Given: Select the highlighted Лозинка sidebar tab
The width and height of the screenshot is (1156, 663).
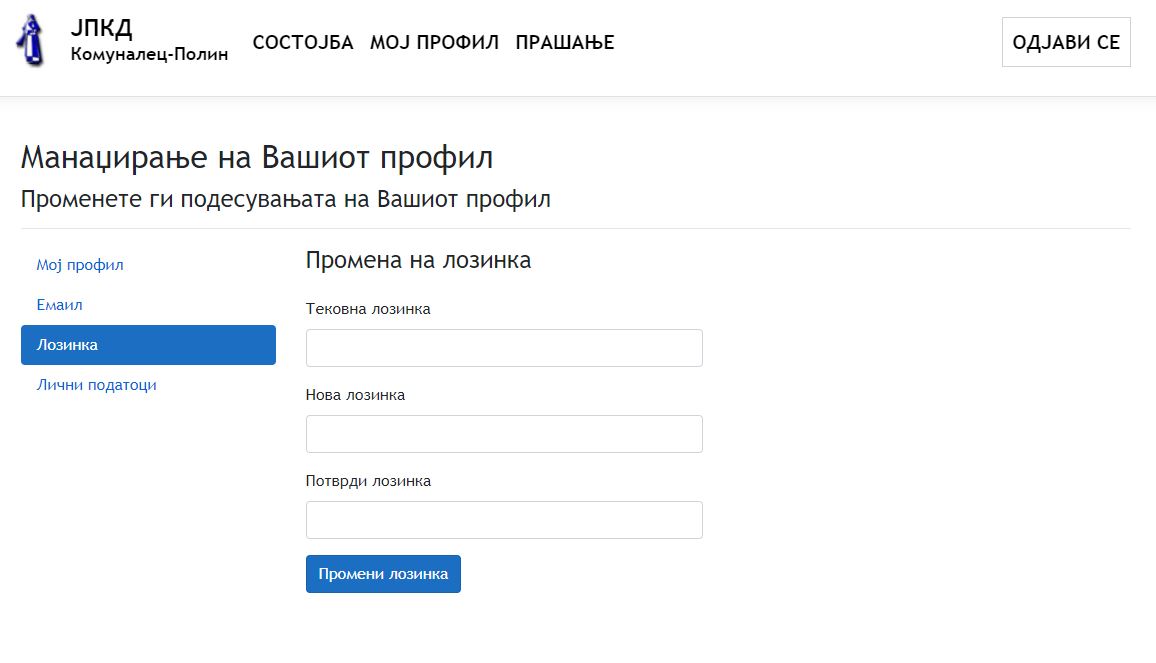Looking at the screenshot, I should [148, 345].
